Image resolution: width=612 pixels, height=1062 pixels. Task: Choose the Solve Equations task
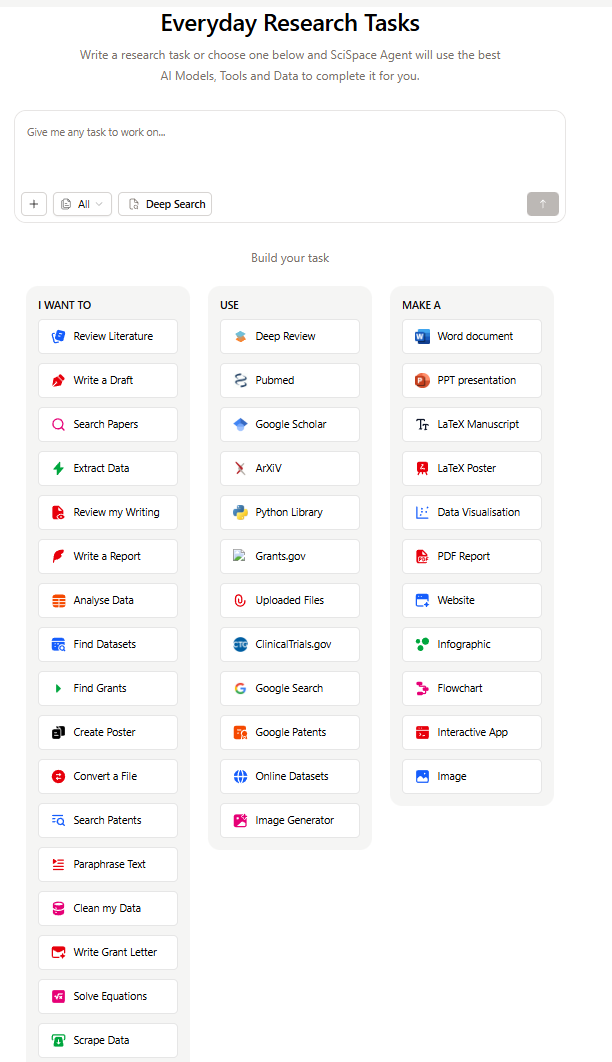click(108, 996)
